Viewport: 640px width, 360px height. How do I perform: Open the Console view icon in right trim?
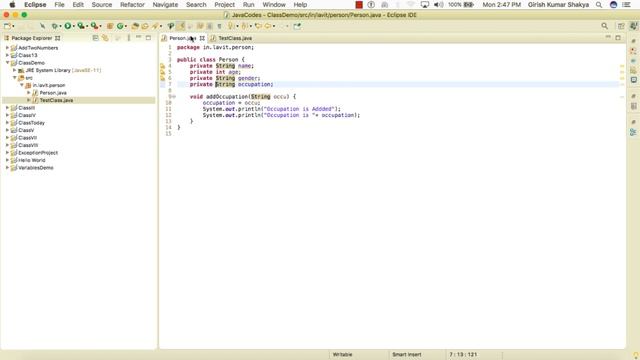coord(633,80)
